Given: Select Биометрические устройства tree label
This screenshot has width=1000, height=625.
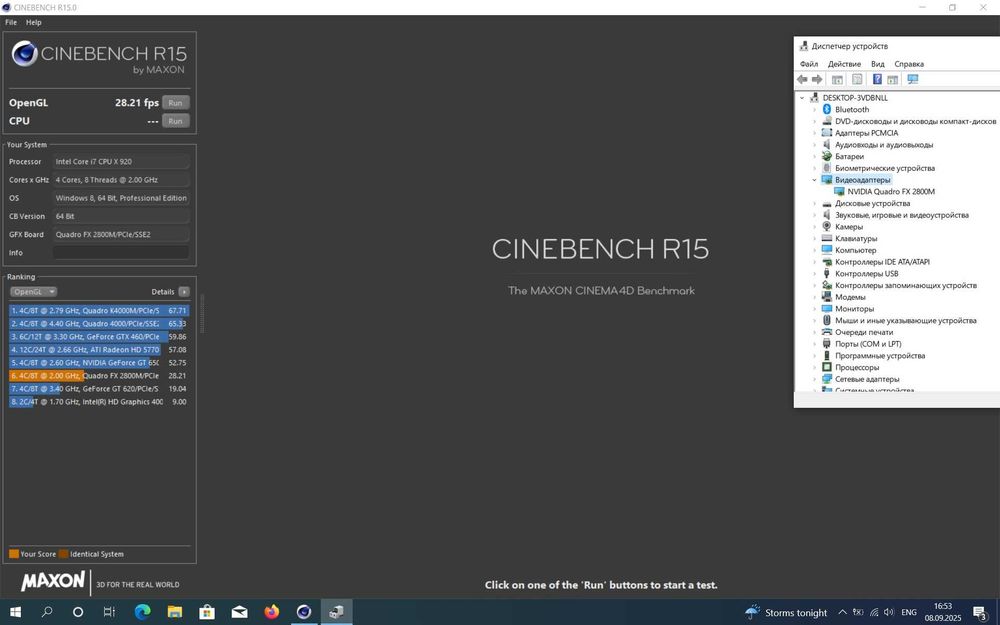Looking at the screenshot, I should (885, 168).
